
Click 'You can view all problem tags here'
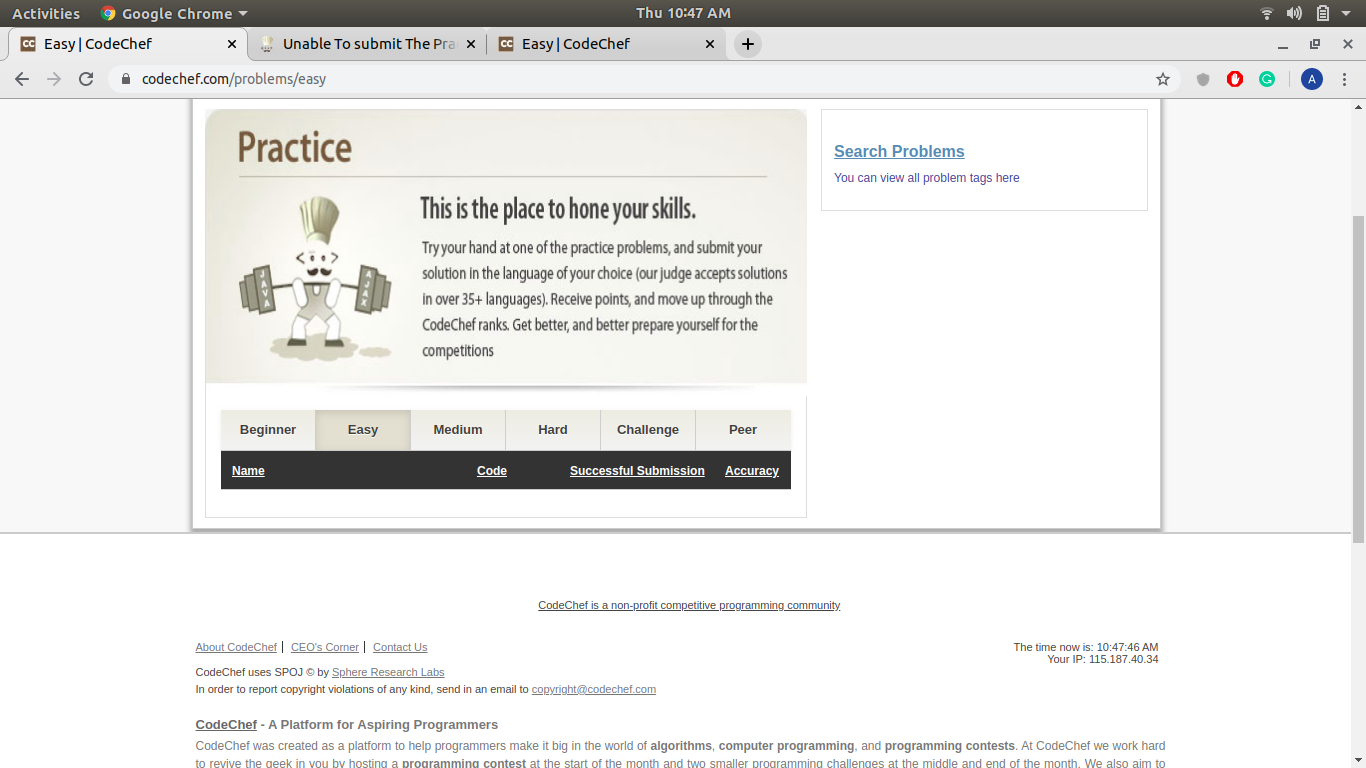927,178
